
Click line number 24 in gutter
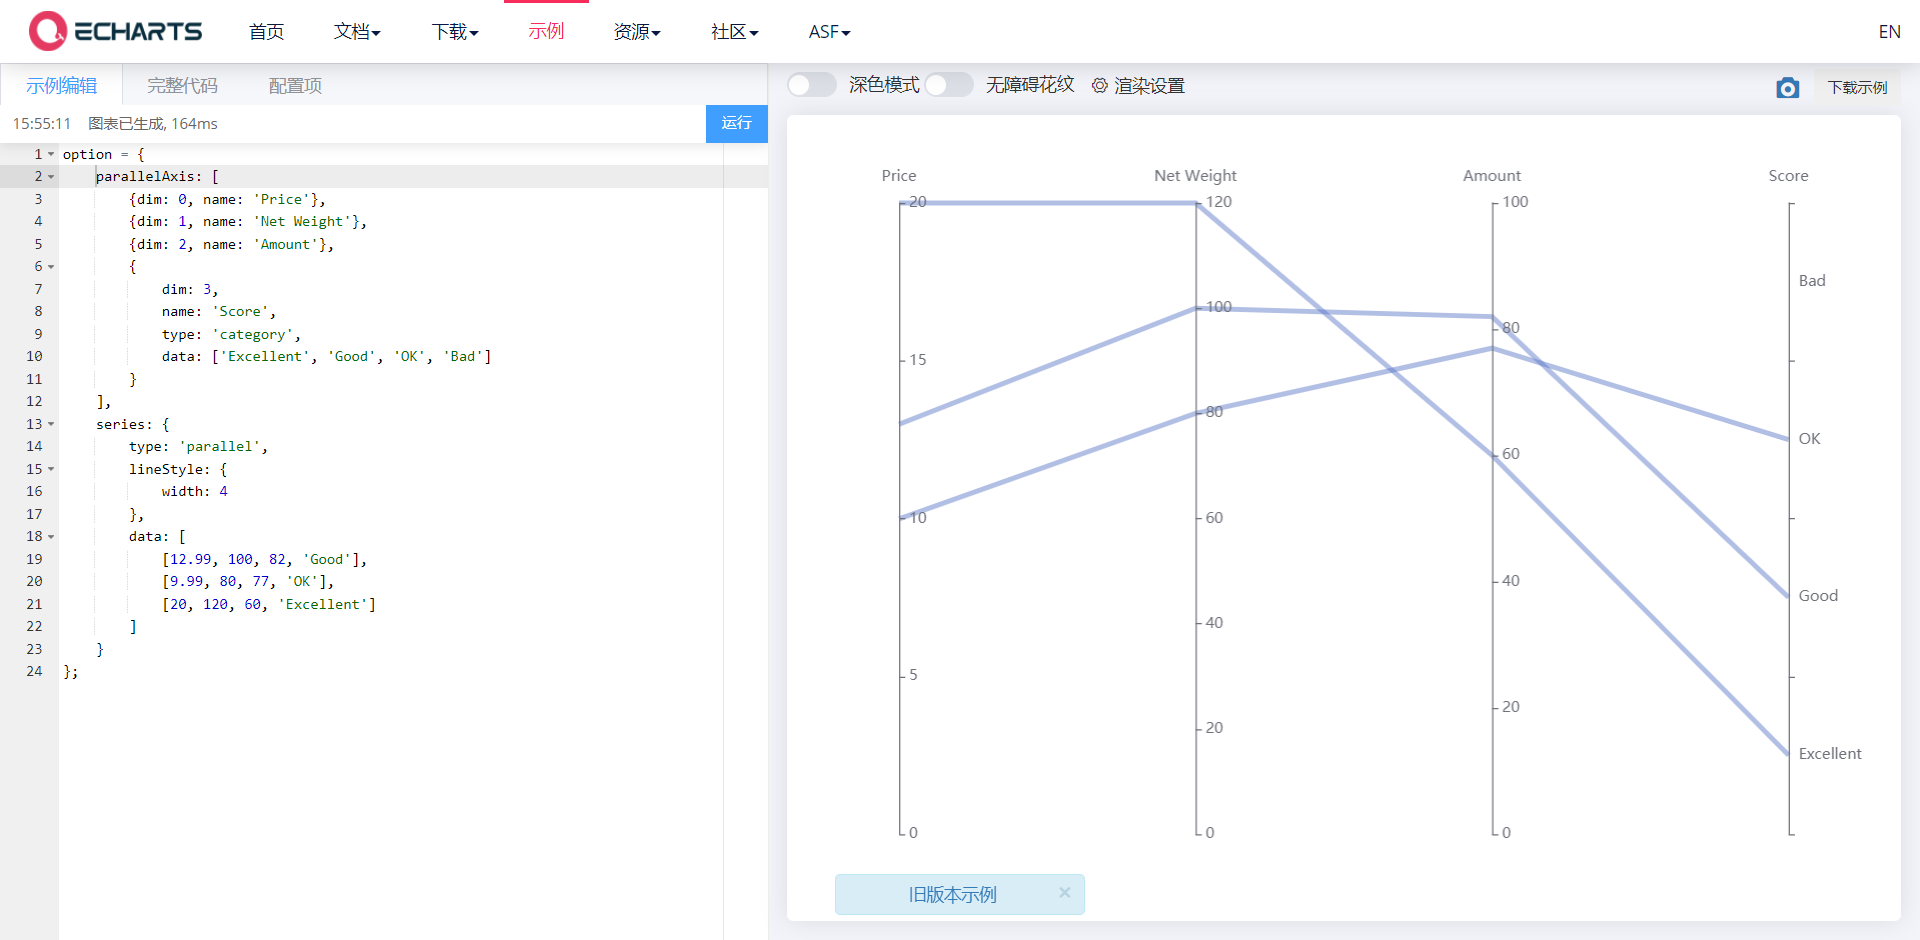point(34,672)
